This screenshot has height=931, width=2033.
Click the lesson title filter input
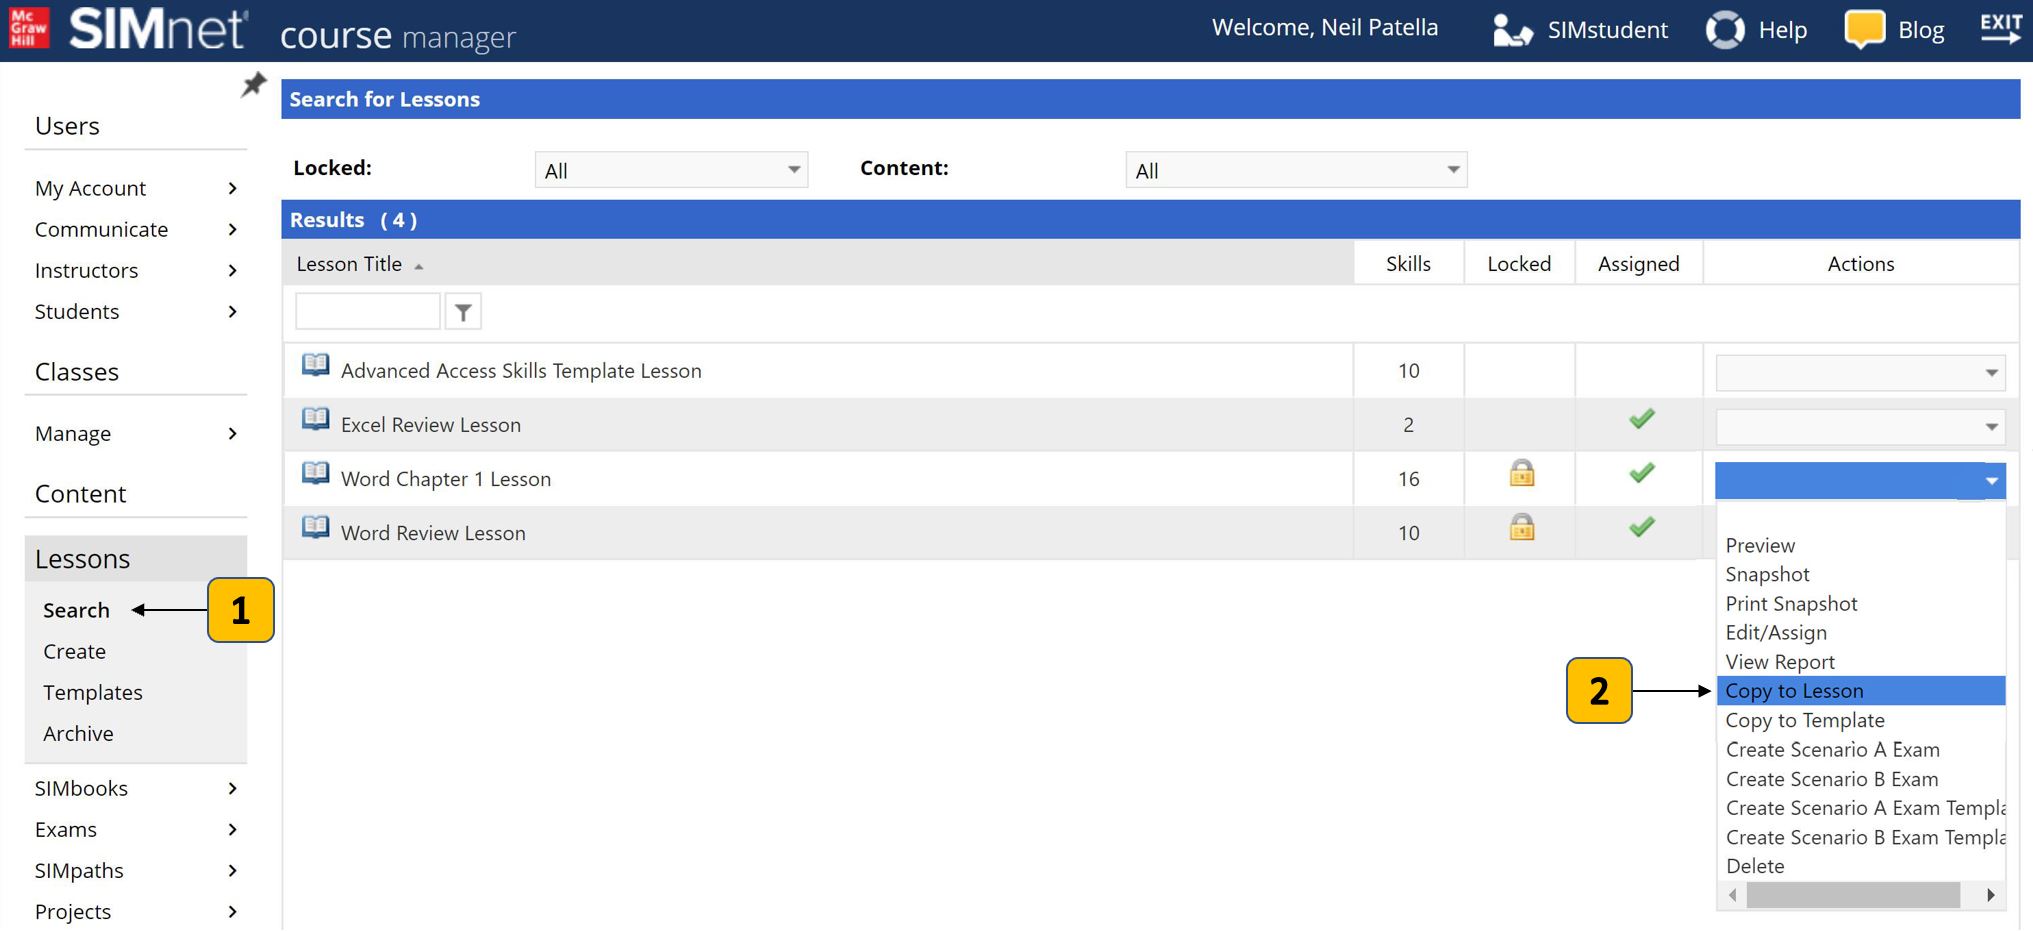point(367,312)
